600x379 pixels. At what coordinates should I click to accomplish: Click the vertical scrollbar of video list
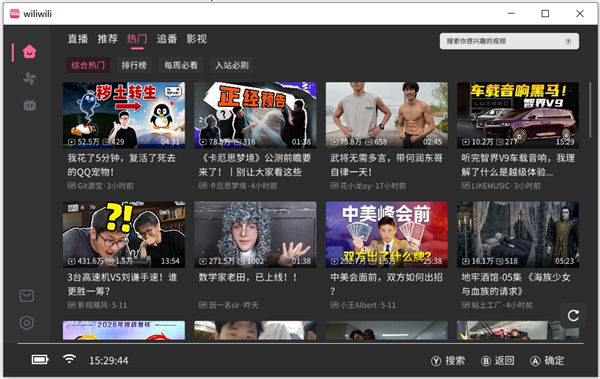[589, 110]
